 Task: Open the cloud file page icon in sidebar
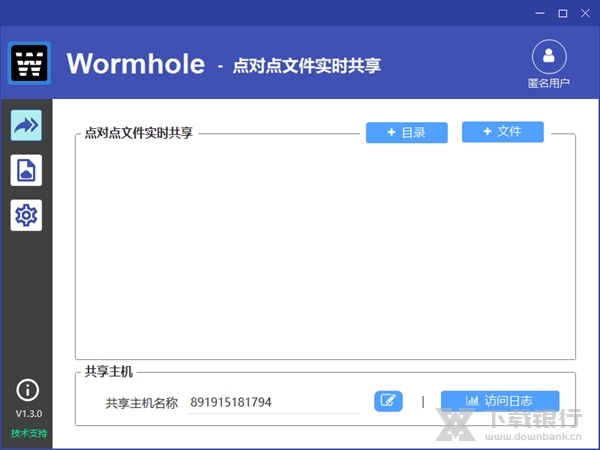point(26,170)
